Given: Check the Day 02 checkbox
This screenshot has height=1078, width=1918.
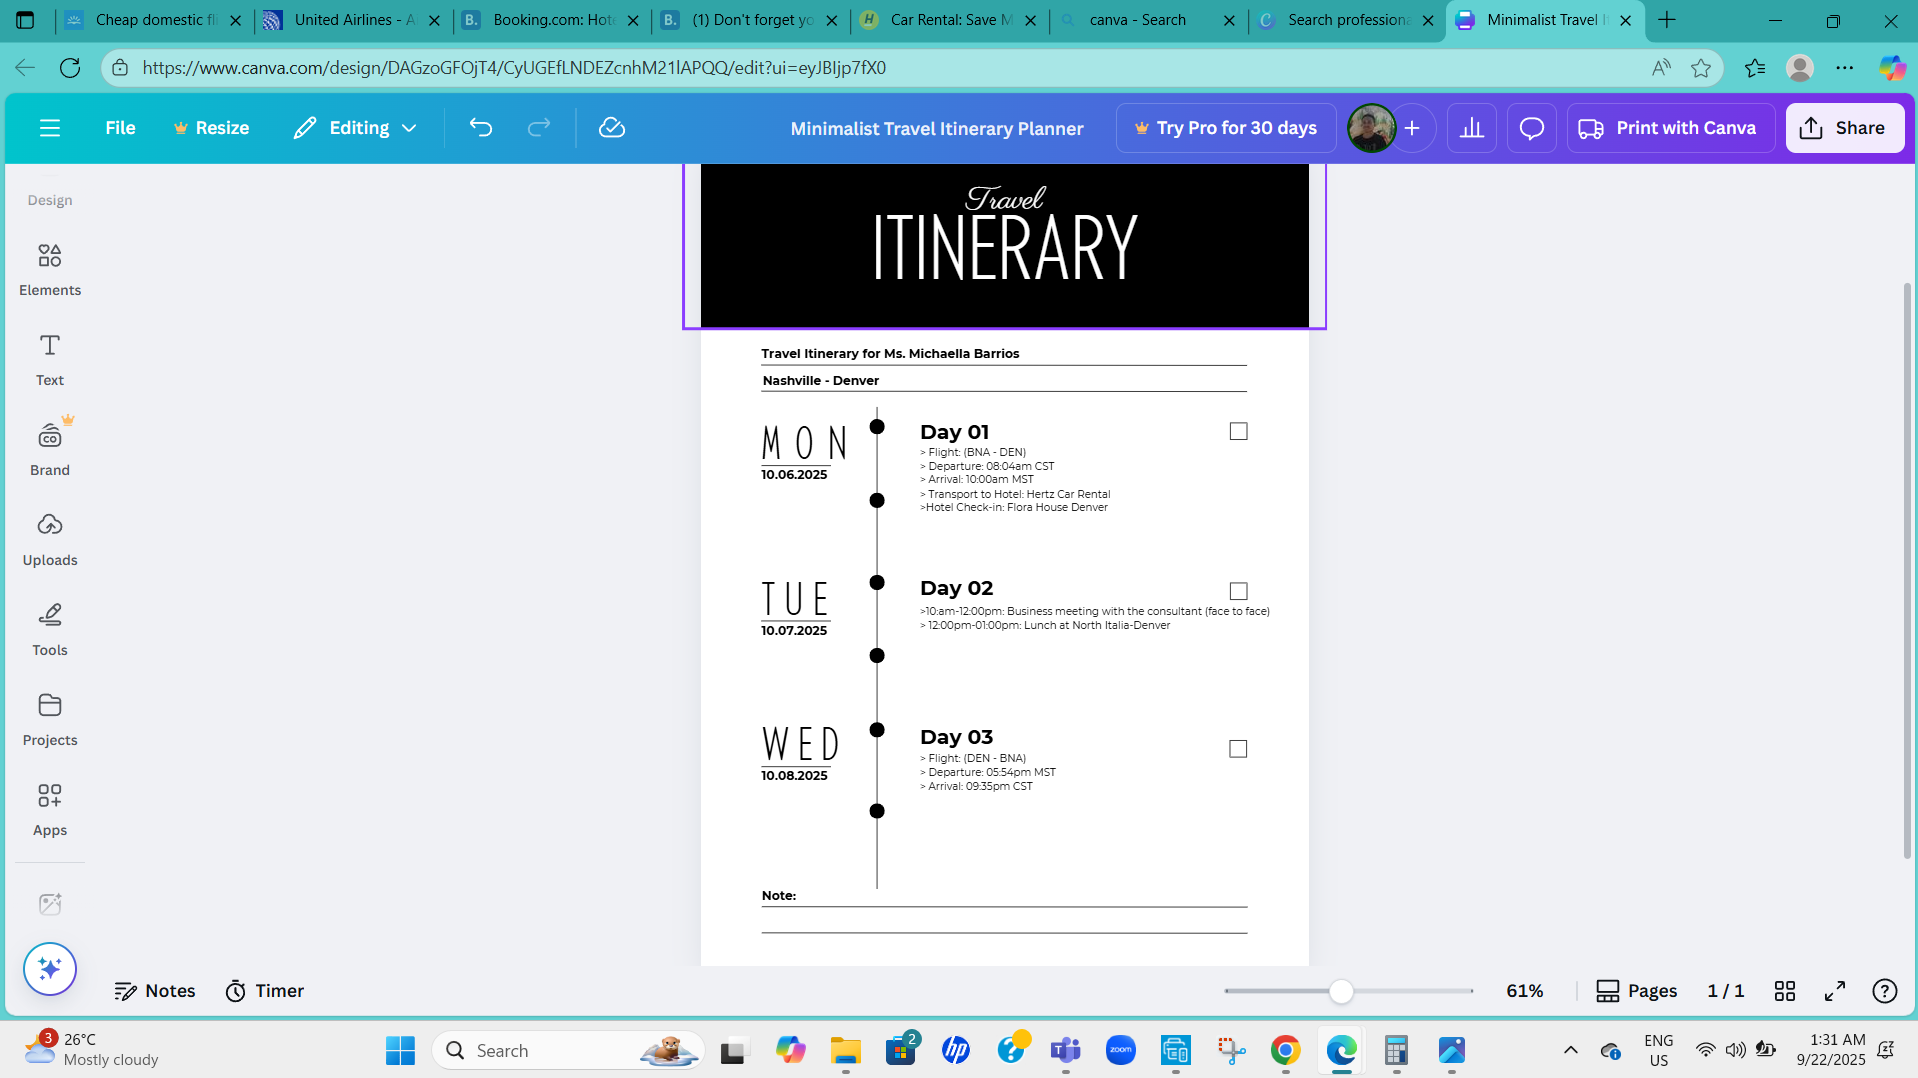Looking at the screenshot, I should [x=1238, y=591].
